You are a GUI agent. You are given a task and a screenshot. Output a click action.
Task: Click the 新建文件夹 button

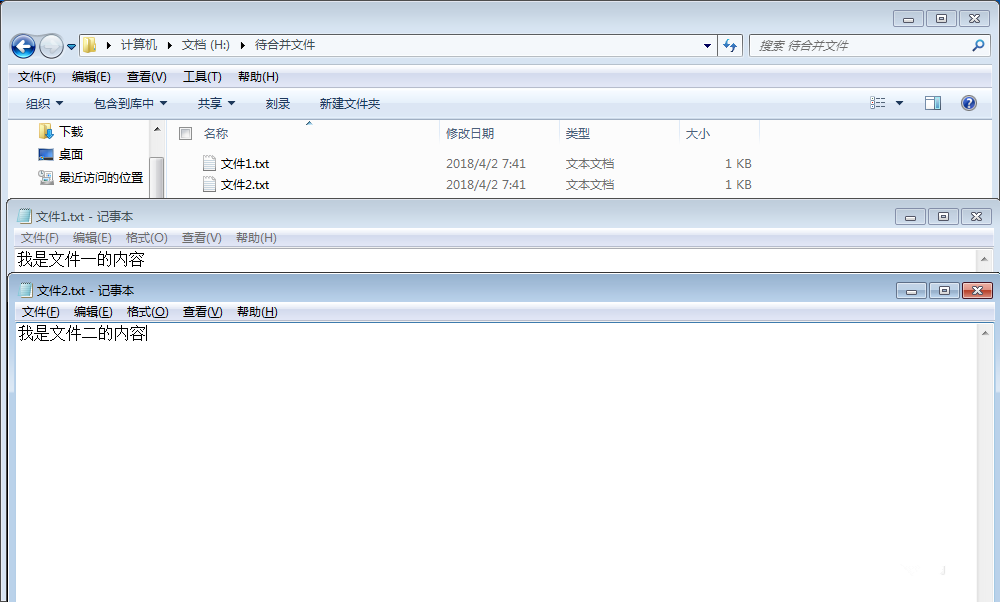(x=349, y=103)
